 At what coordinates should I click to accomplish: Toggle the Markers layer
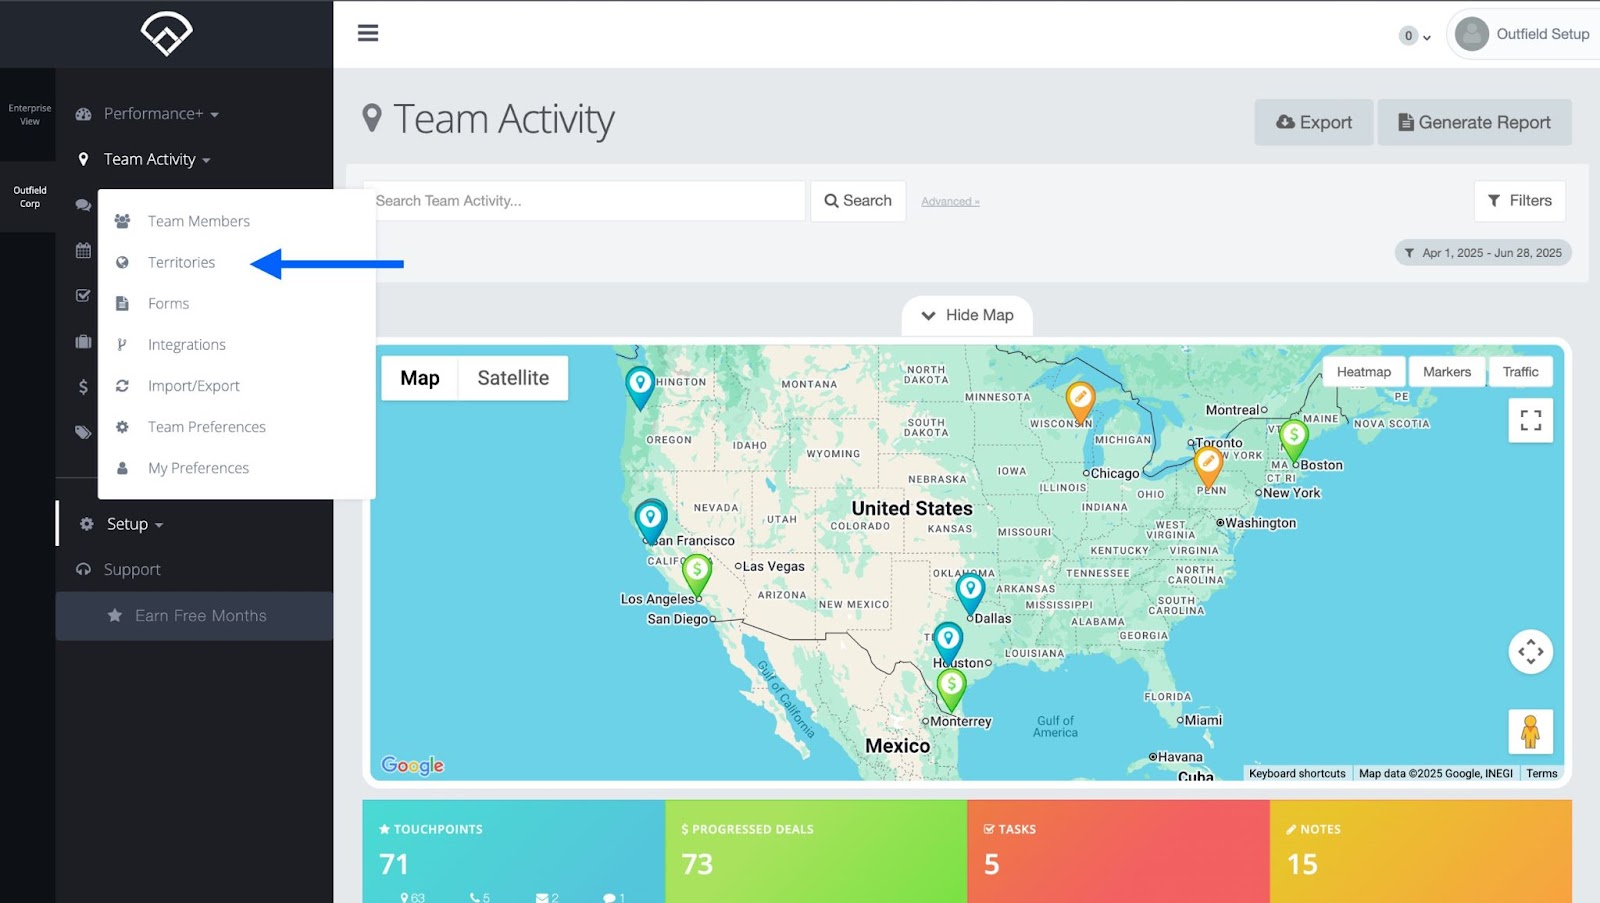coord(1447,372)
